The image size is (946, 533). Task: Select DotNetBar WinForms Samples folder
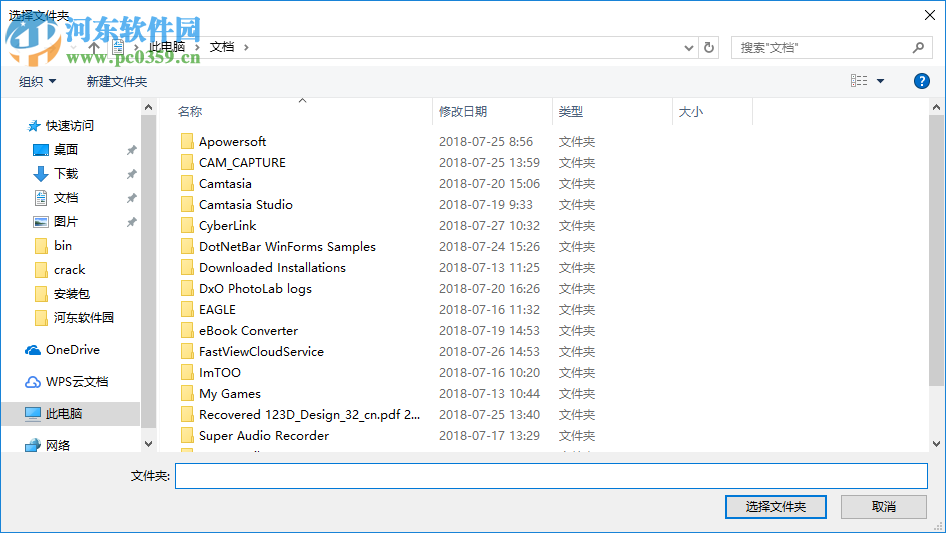point(287,247)
